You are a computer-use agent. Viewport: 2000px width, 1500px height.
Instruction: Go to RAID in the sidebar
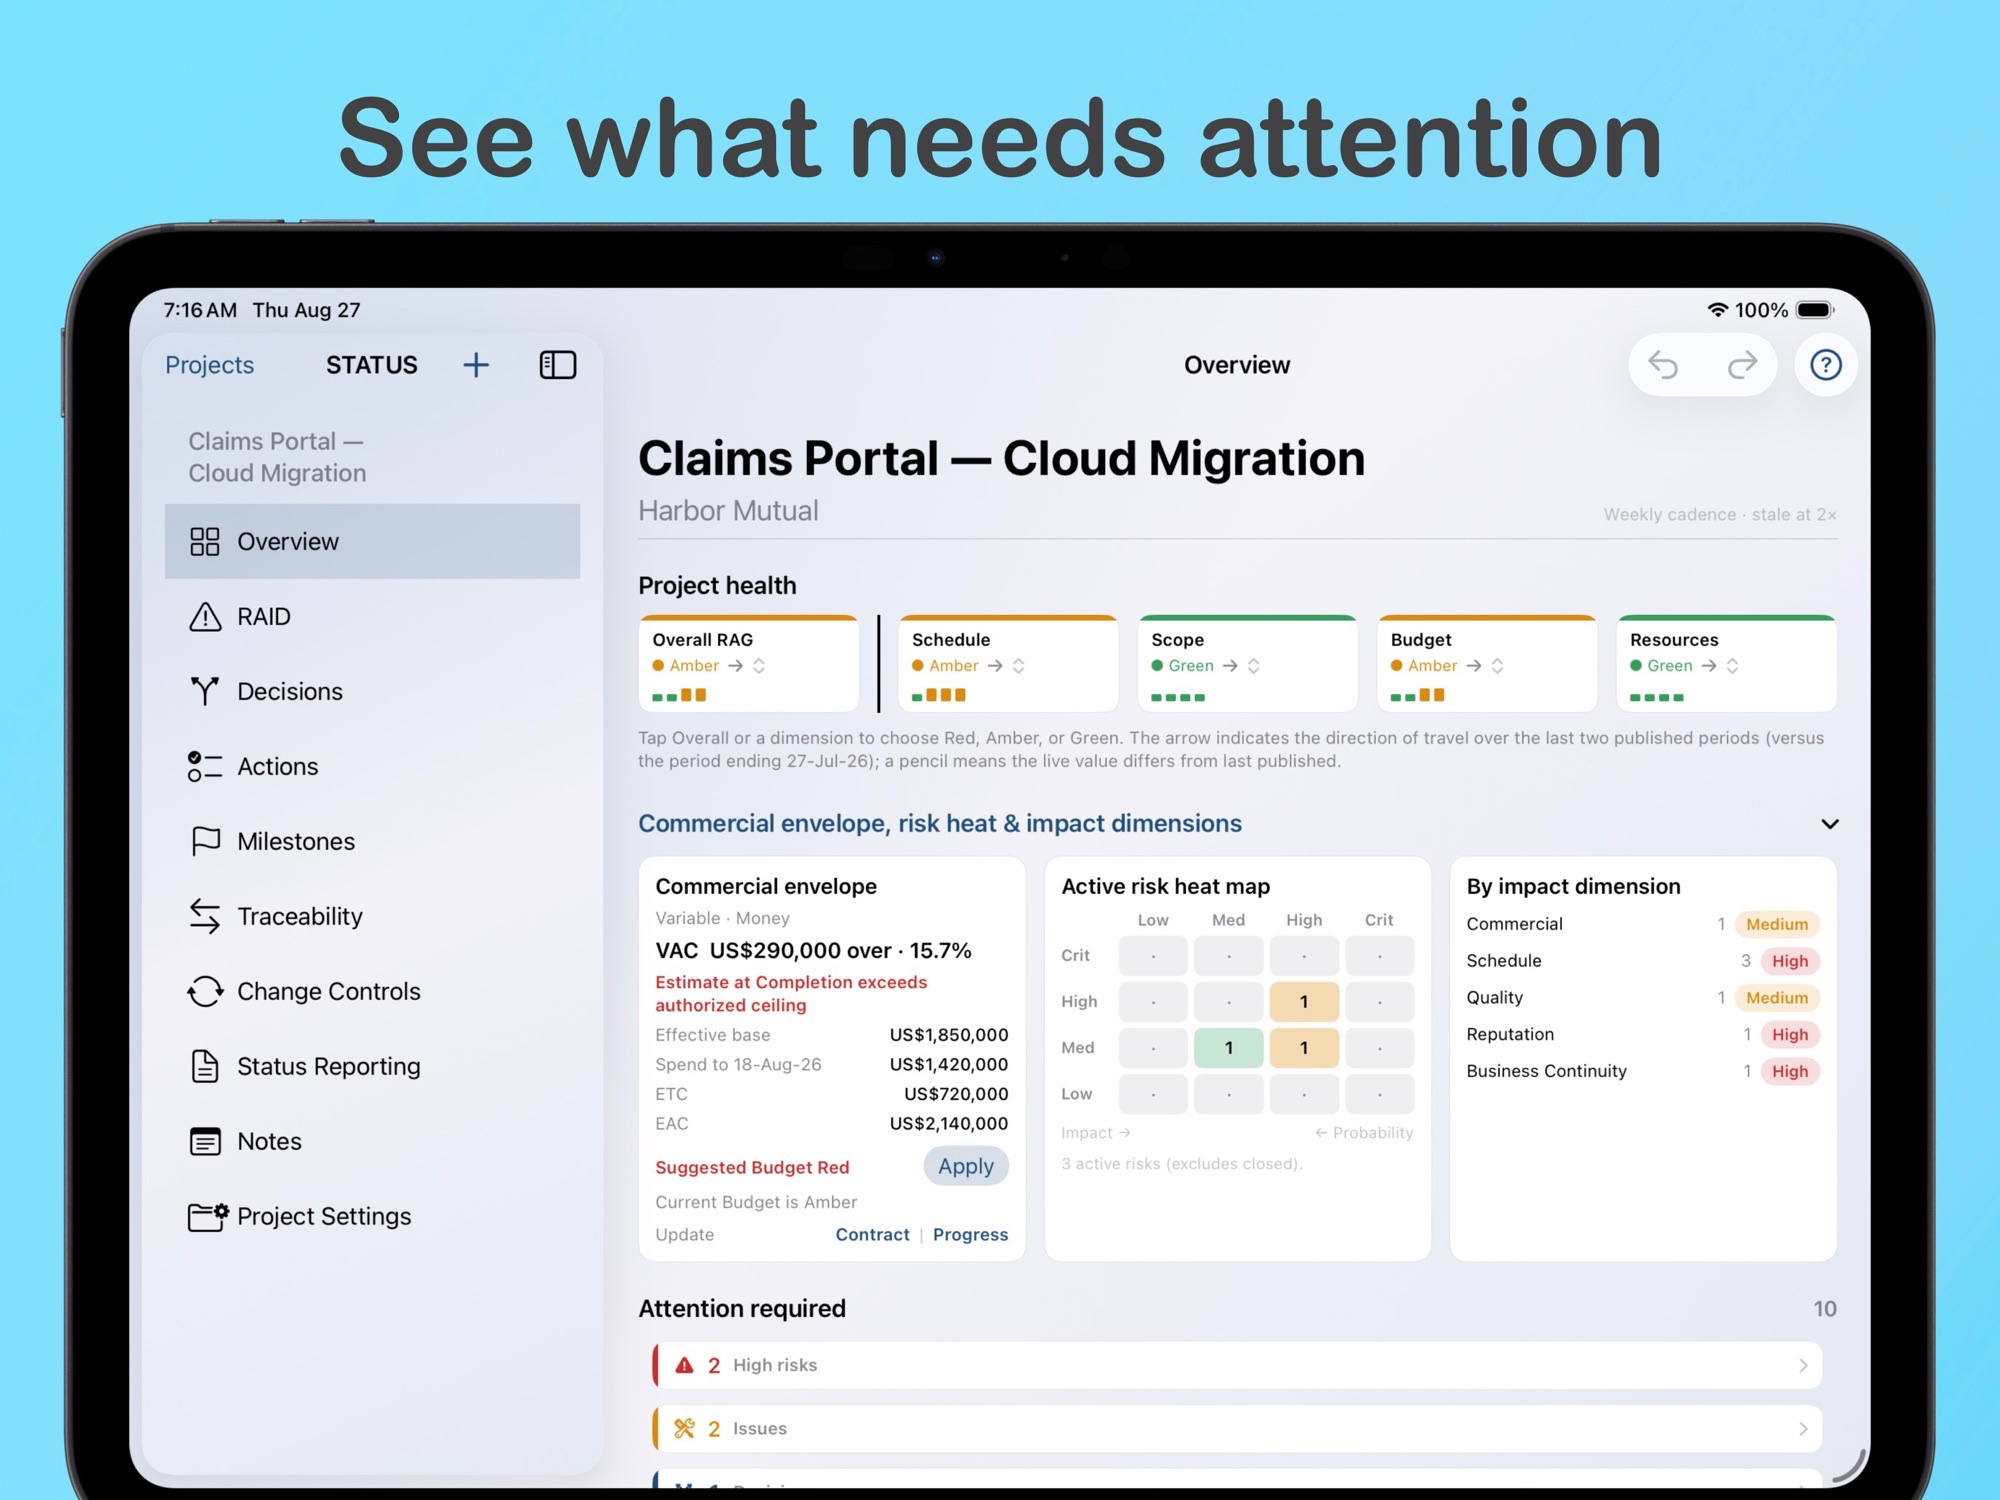372,617
